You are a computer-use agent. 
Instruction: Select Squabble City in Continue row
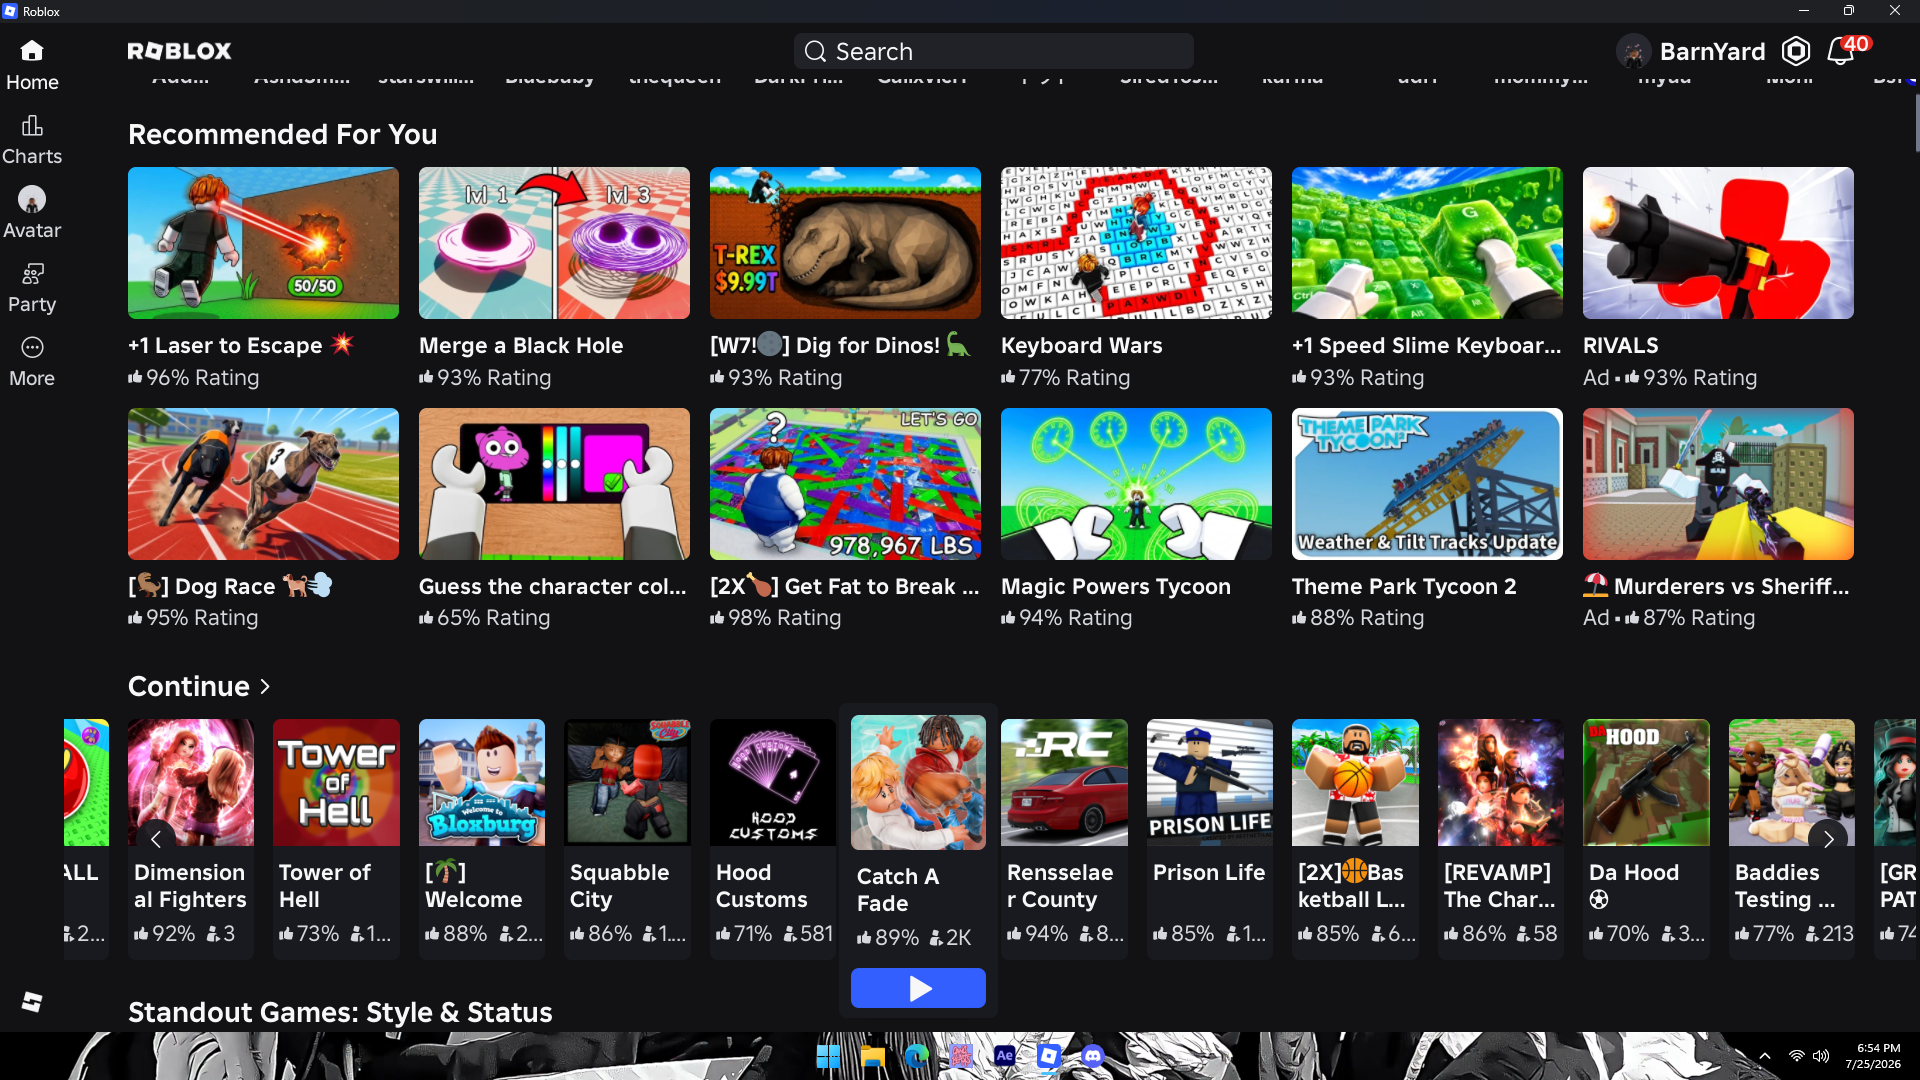pos(627,838)
